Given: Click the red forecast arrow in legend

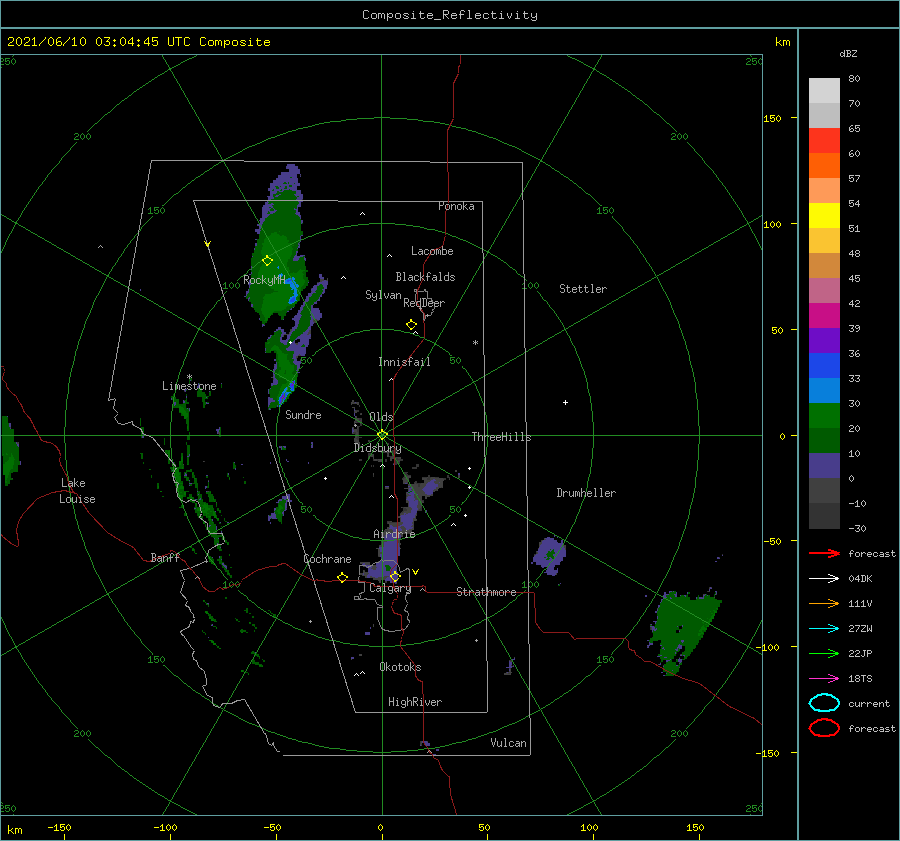Looking at the screenshot, I should click(824, 553).
